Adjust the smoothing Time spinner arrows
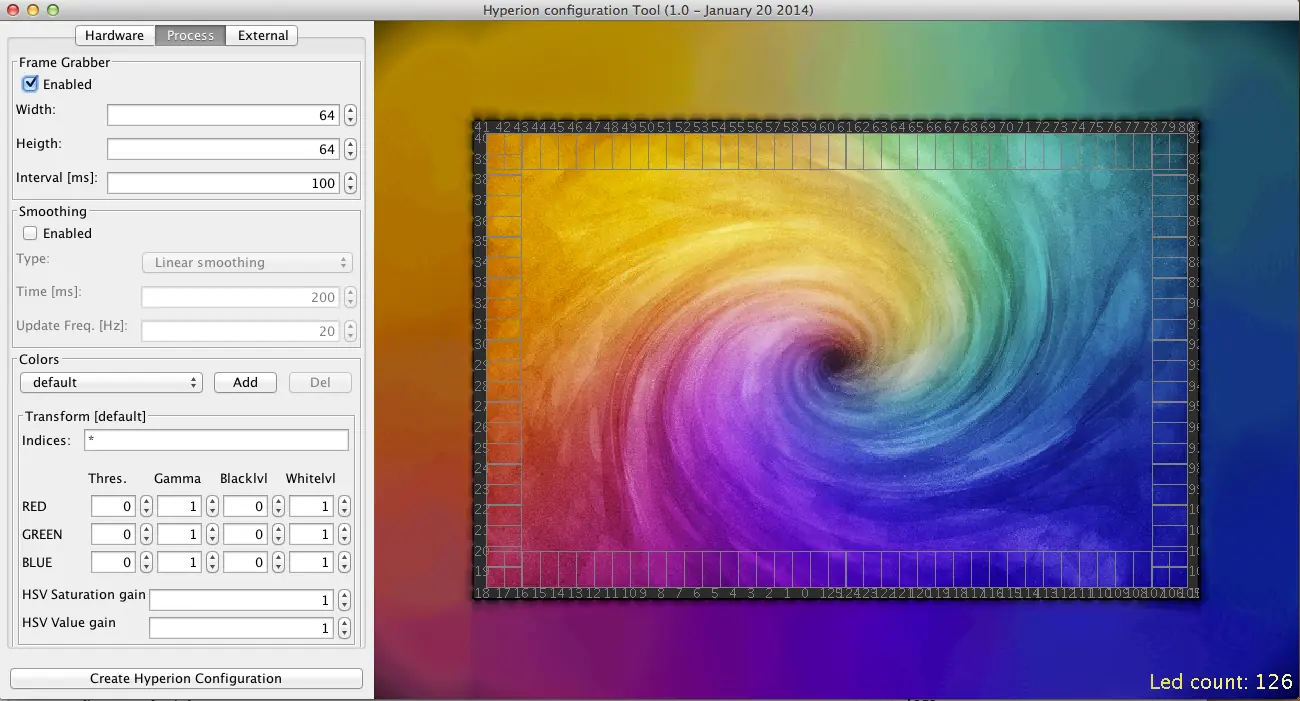The height and width of the screenshot is (701, 1300). tap(350, 297)
